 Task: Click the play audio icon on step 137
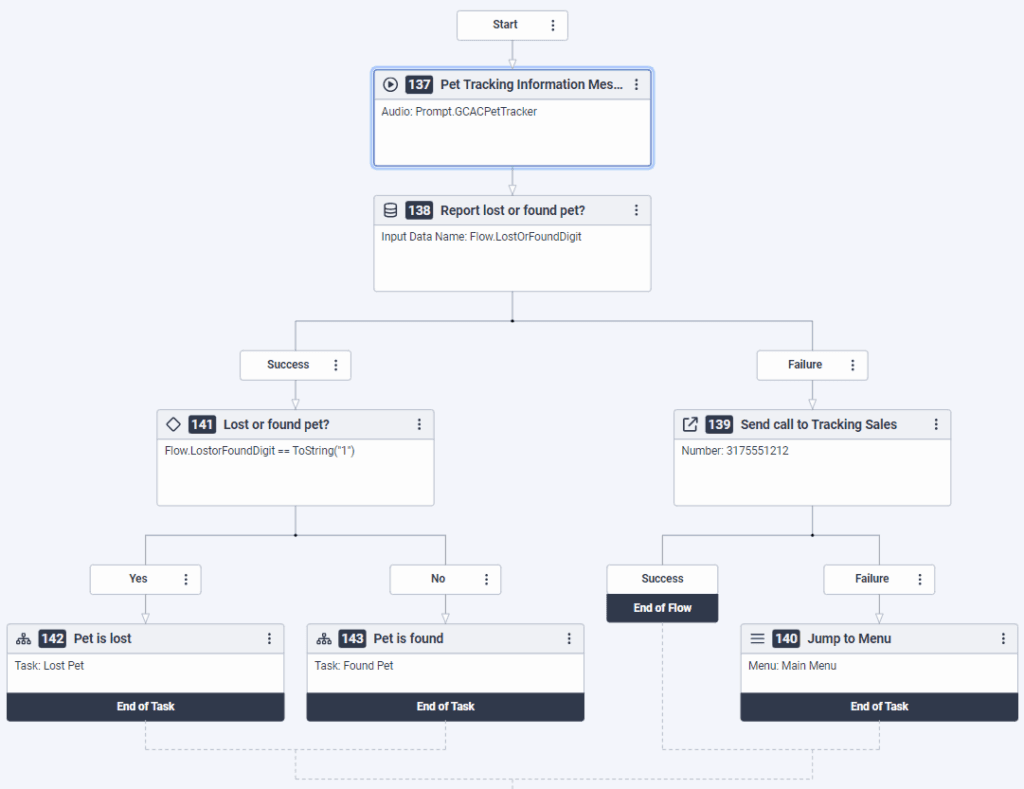pos(391,85)
